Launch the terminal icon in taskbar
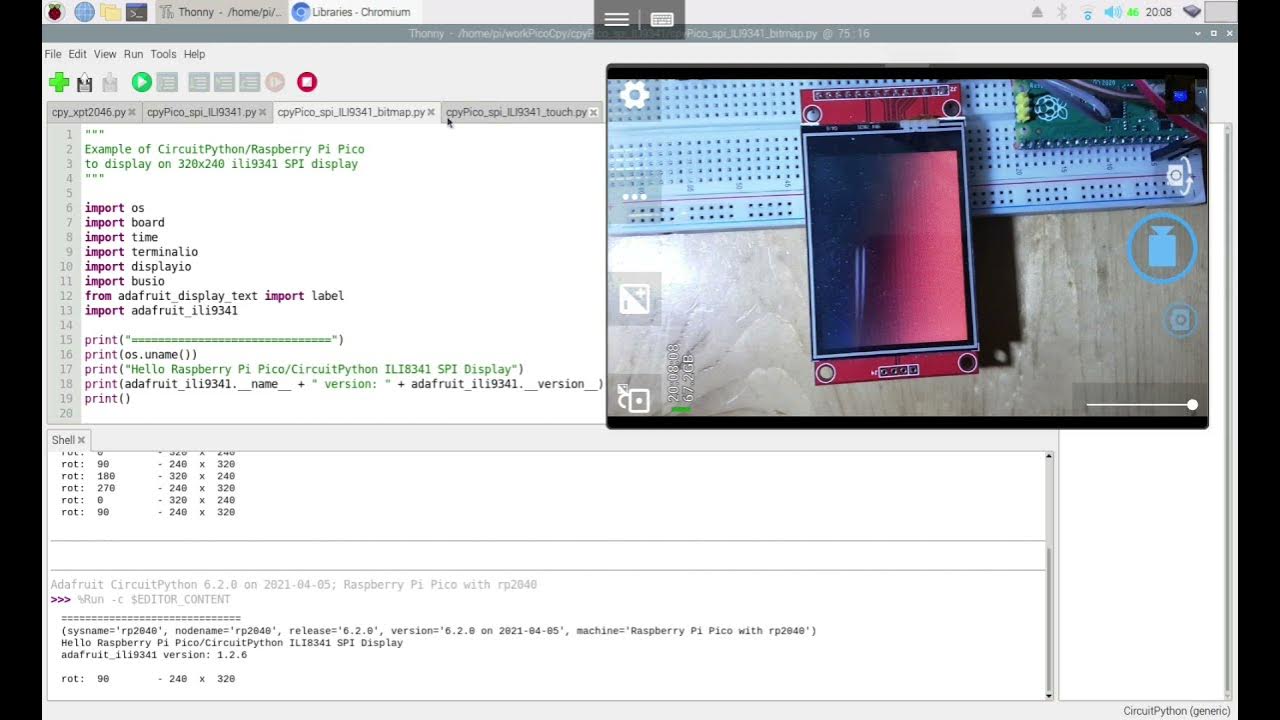 [x=137, y=12]
